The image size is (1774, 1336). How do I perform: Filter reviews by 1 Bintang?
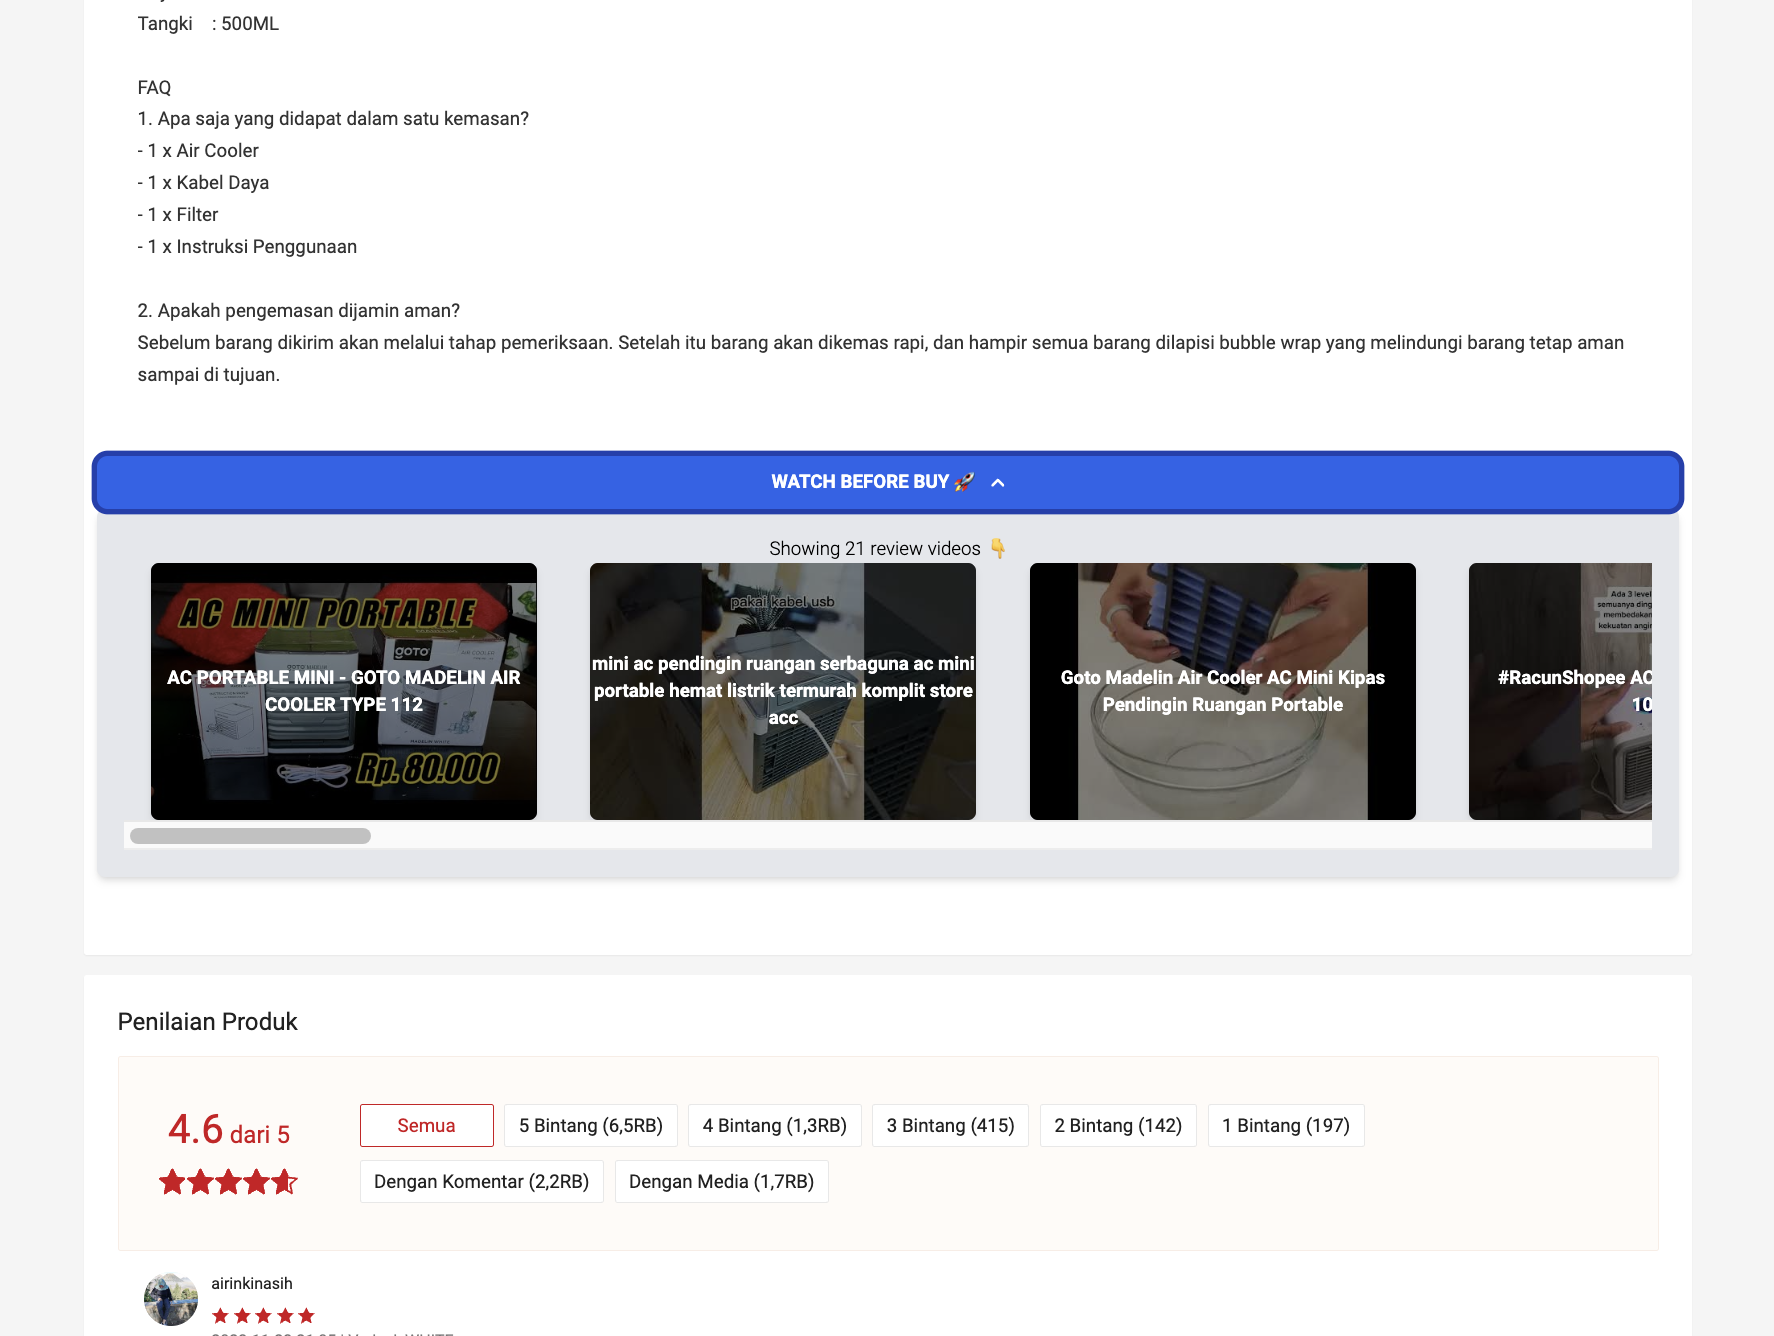1286,1125
